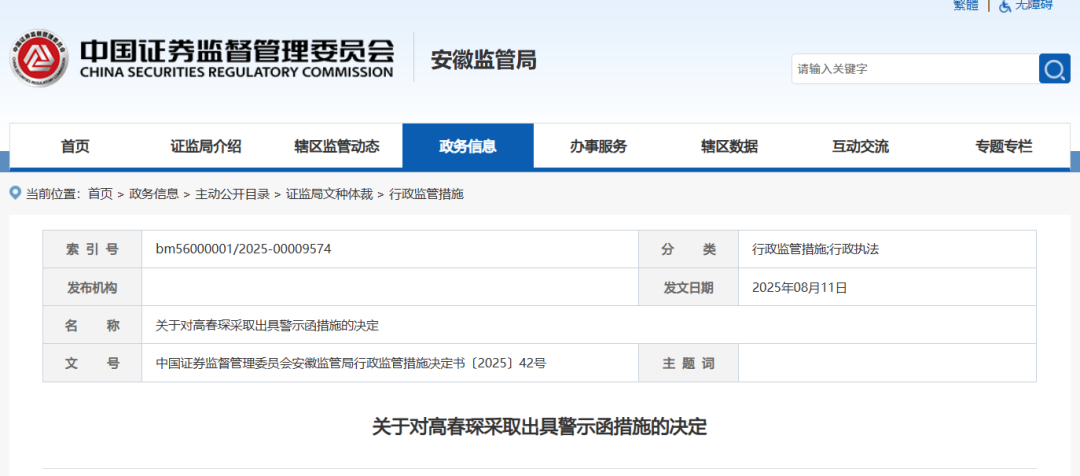
Task: Focus the 请输入关键字 search field
Action: tap(915, 69)
